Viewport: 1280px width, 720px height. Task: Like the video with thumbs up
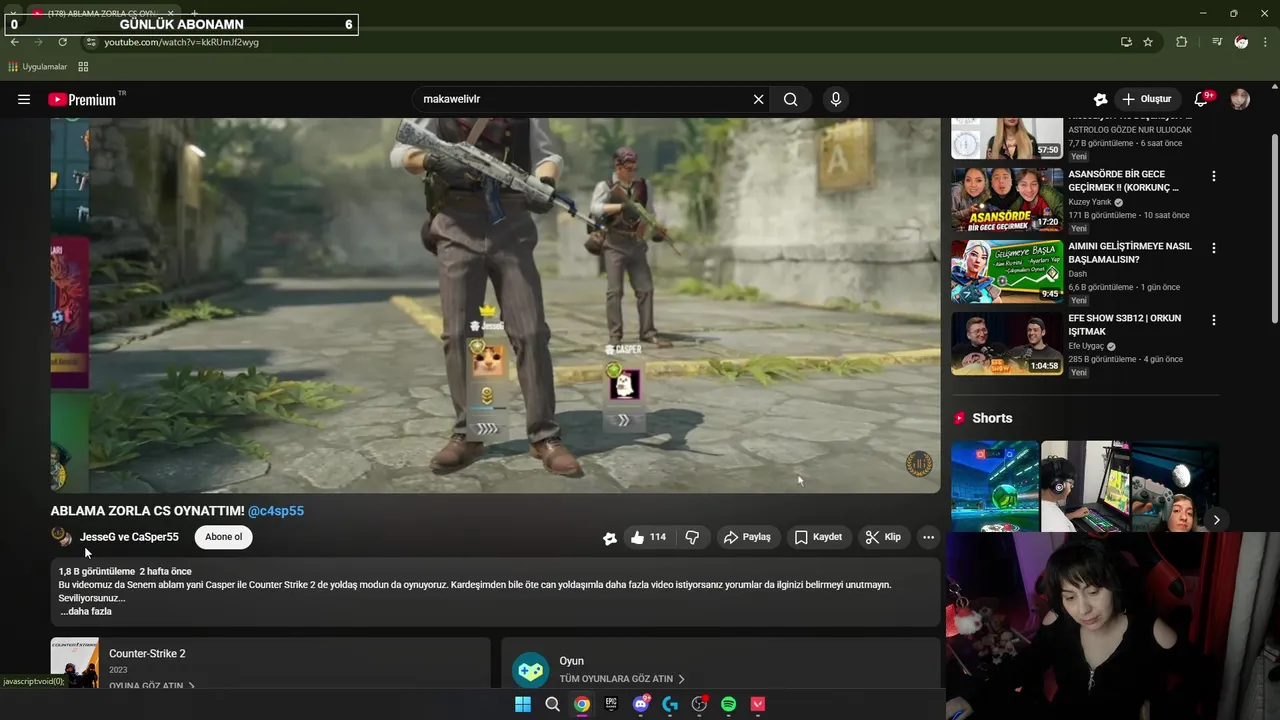point(648,537)
